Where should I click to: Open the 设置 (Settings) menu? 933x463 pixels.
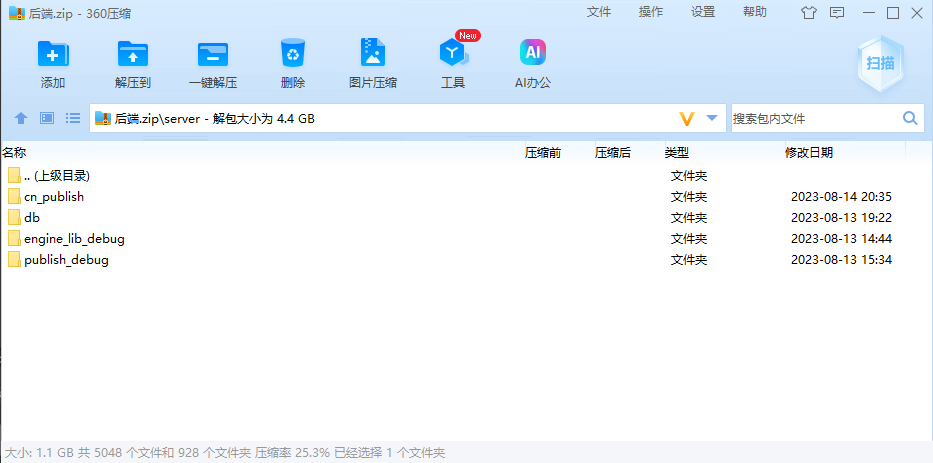click(703, 12)
